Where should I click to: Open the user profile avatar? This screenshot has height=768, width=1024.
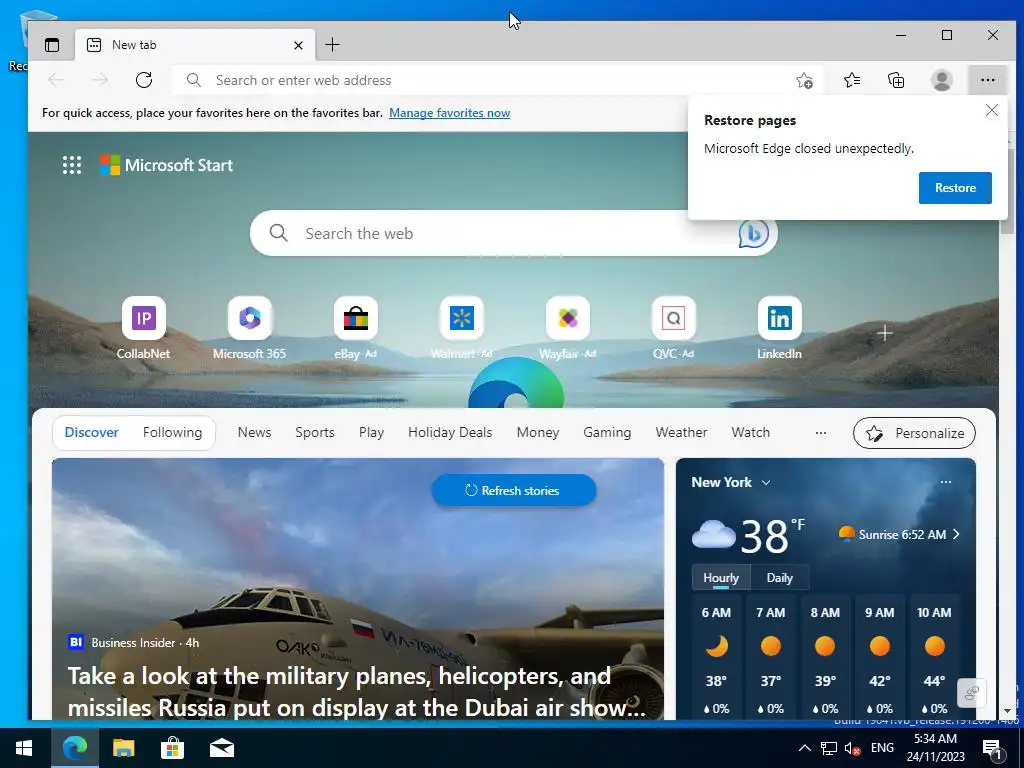coord(941,80)
